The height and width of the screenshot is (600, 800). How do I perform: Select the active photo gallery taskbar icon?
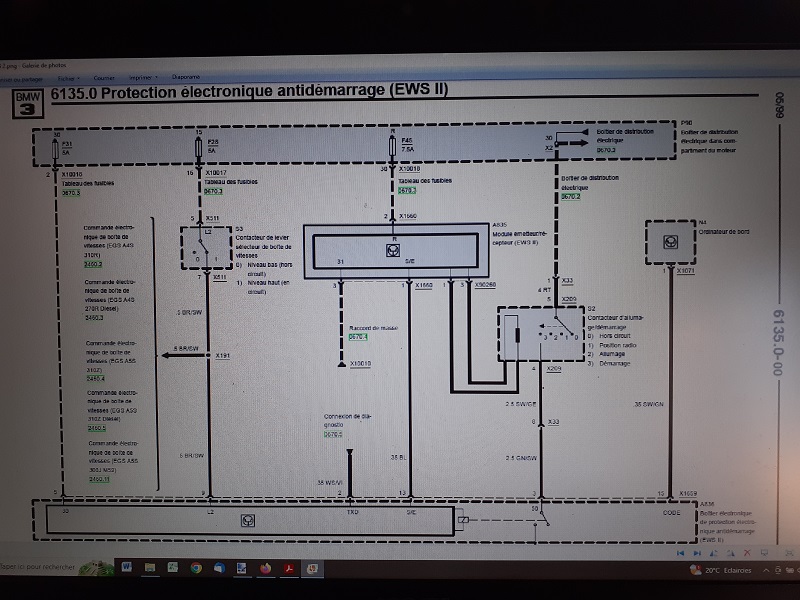tap(312, 568)
